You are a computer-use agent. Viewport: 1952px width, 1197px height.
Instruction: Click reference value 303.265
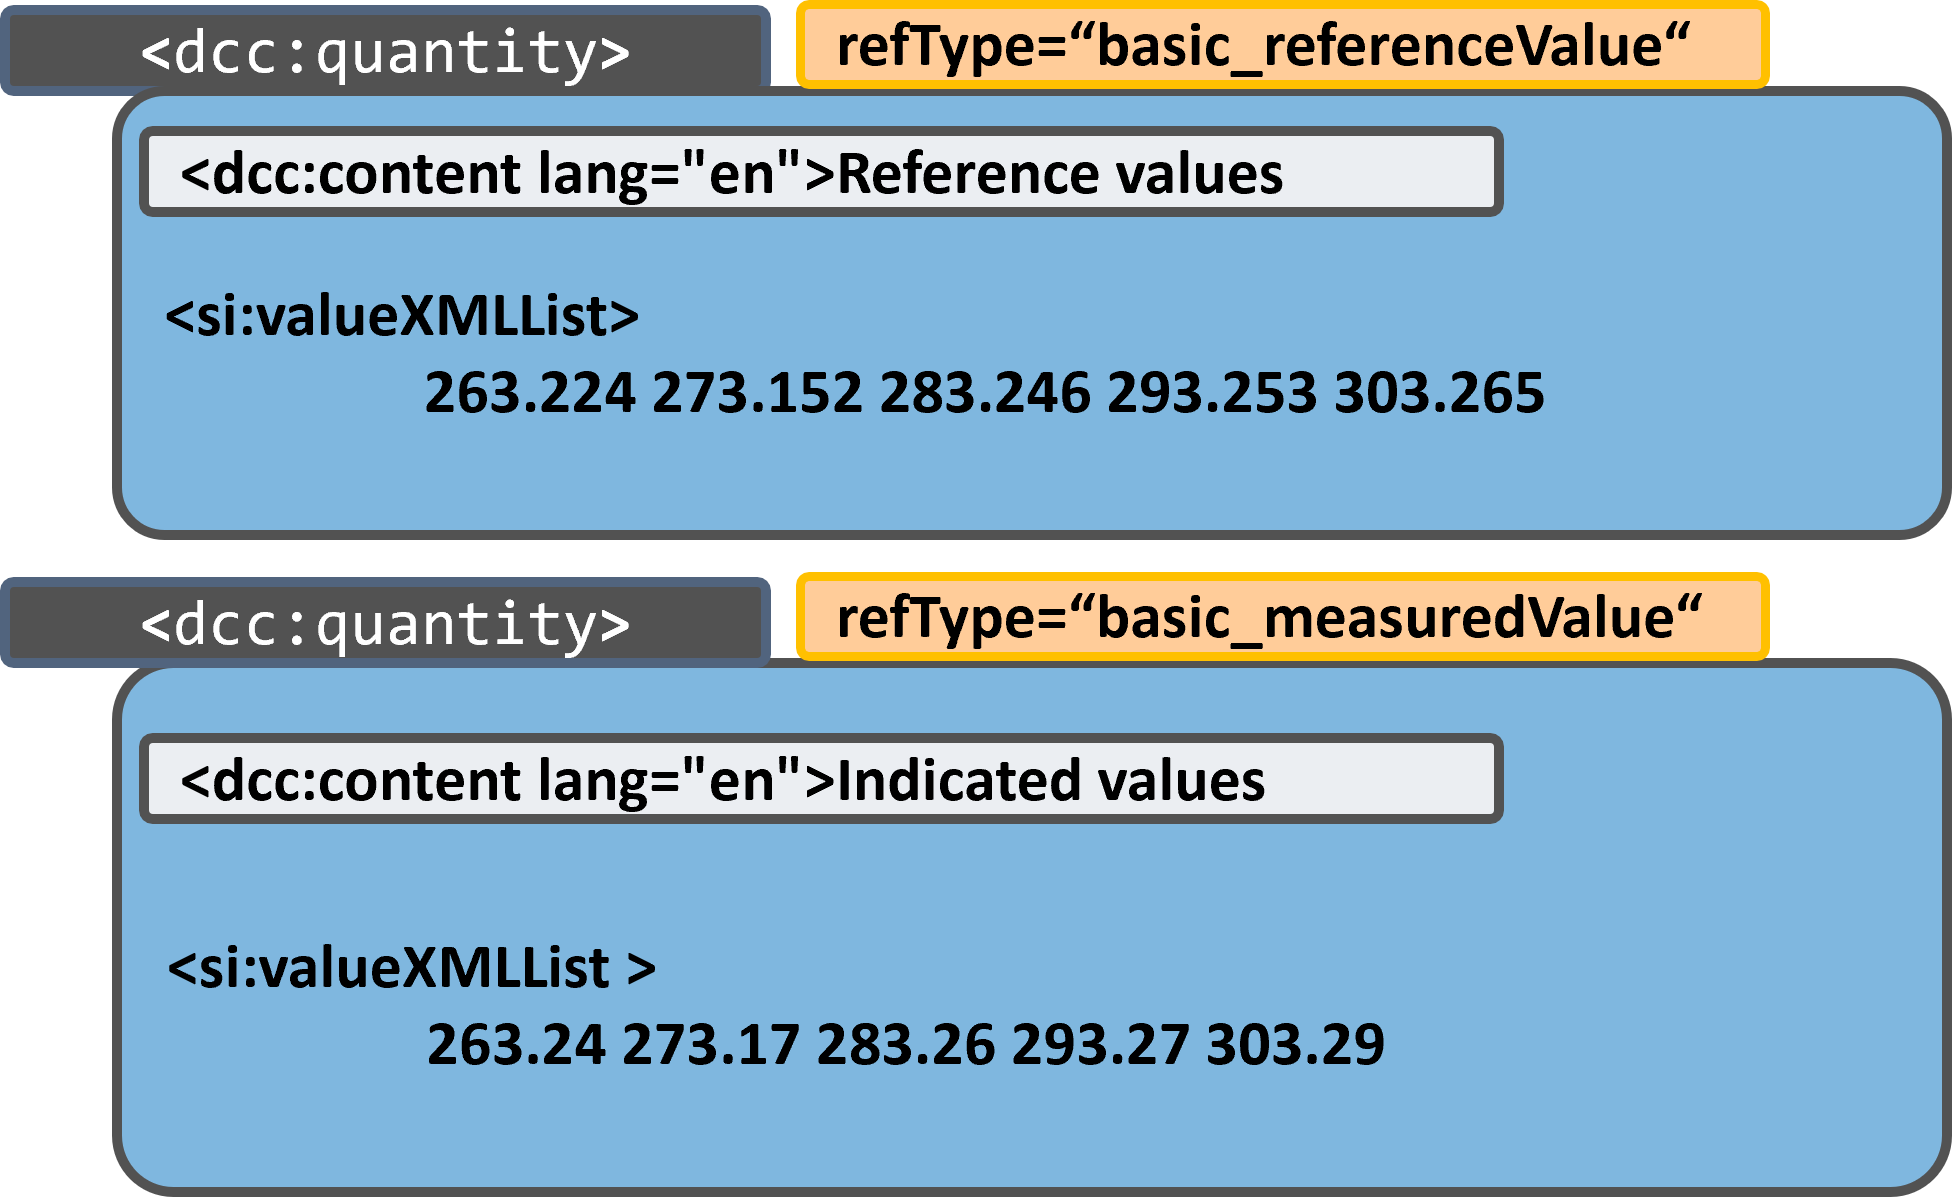(x=1439, y=392)
